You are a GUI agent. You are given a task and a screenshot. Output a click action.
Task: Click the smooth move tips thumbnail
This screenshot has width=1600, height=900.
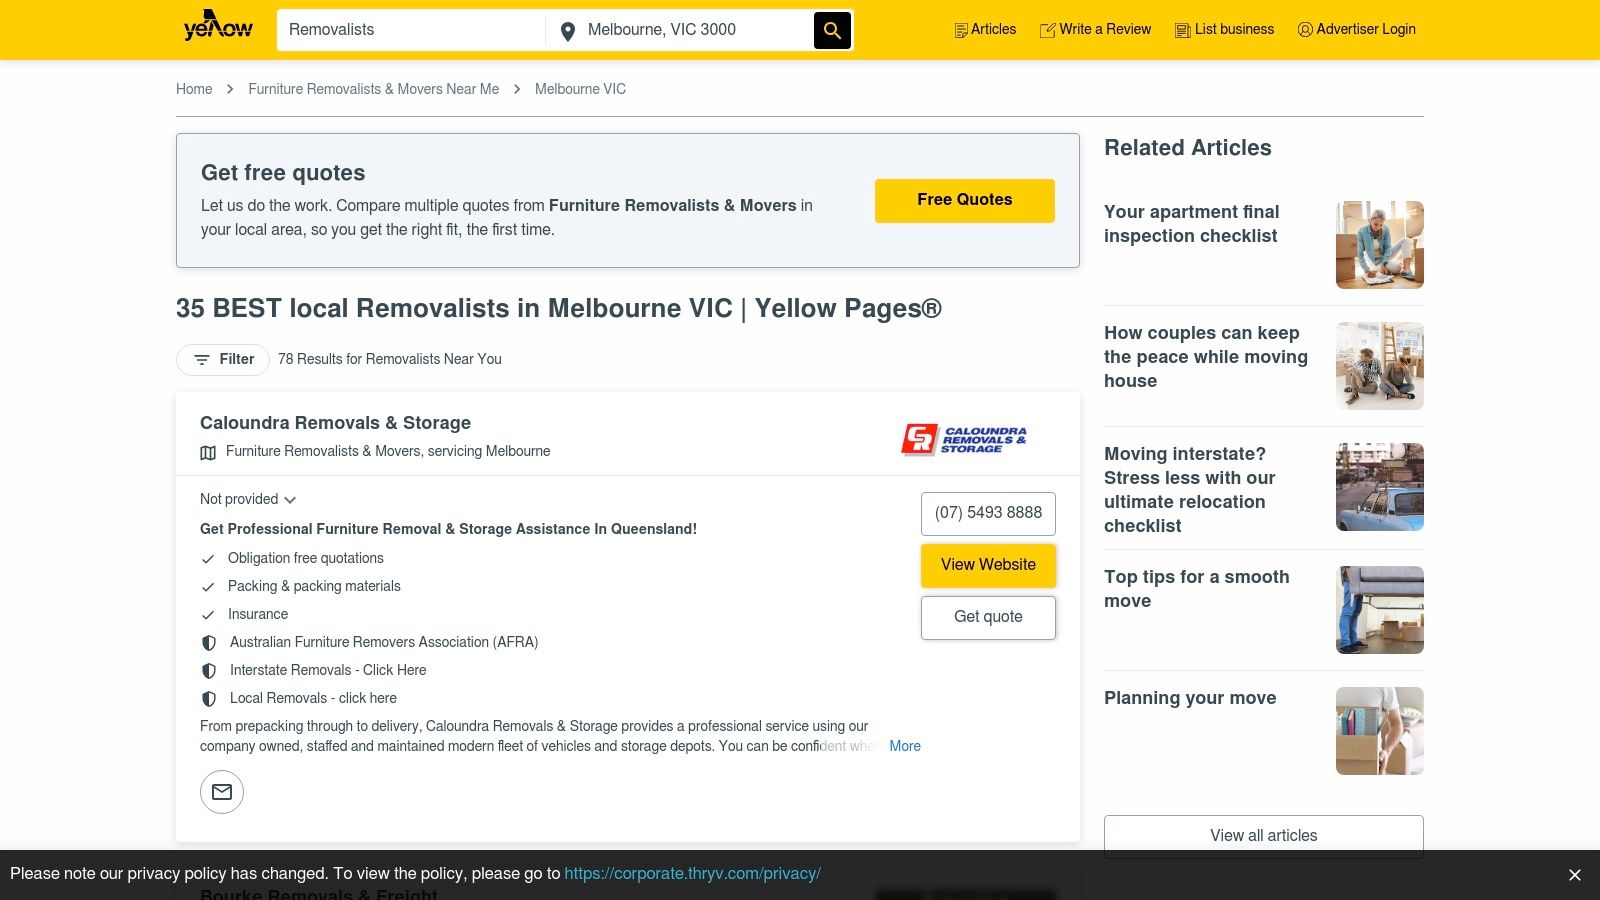click(1380, 610)
